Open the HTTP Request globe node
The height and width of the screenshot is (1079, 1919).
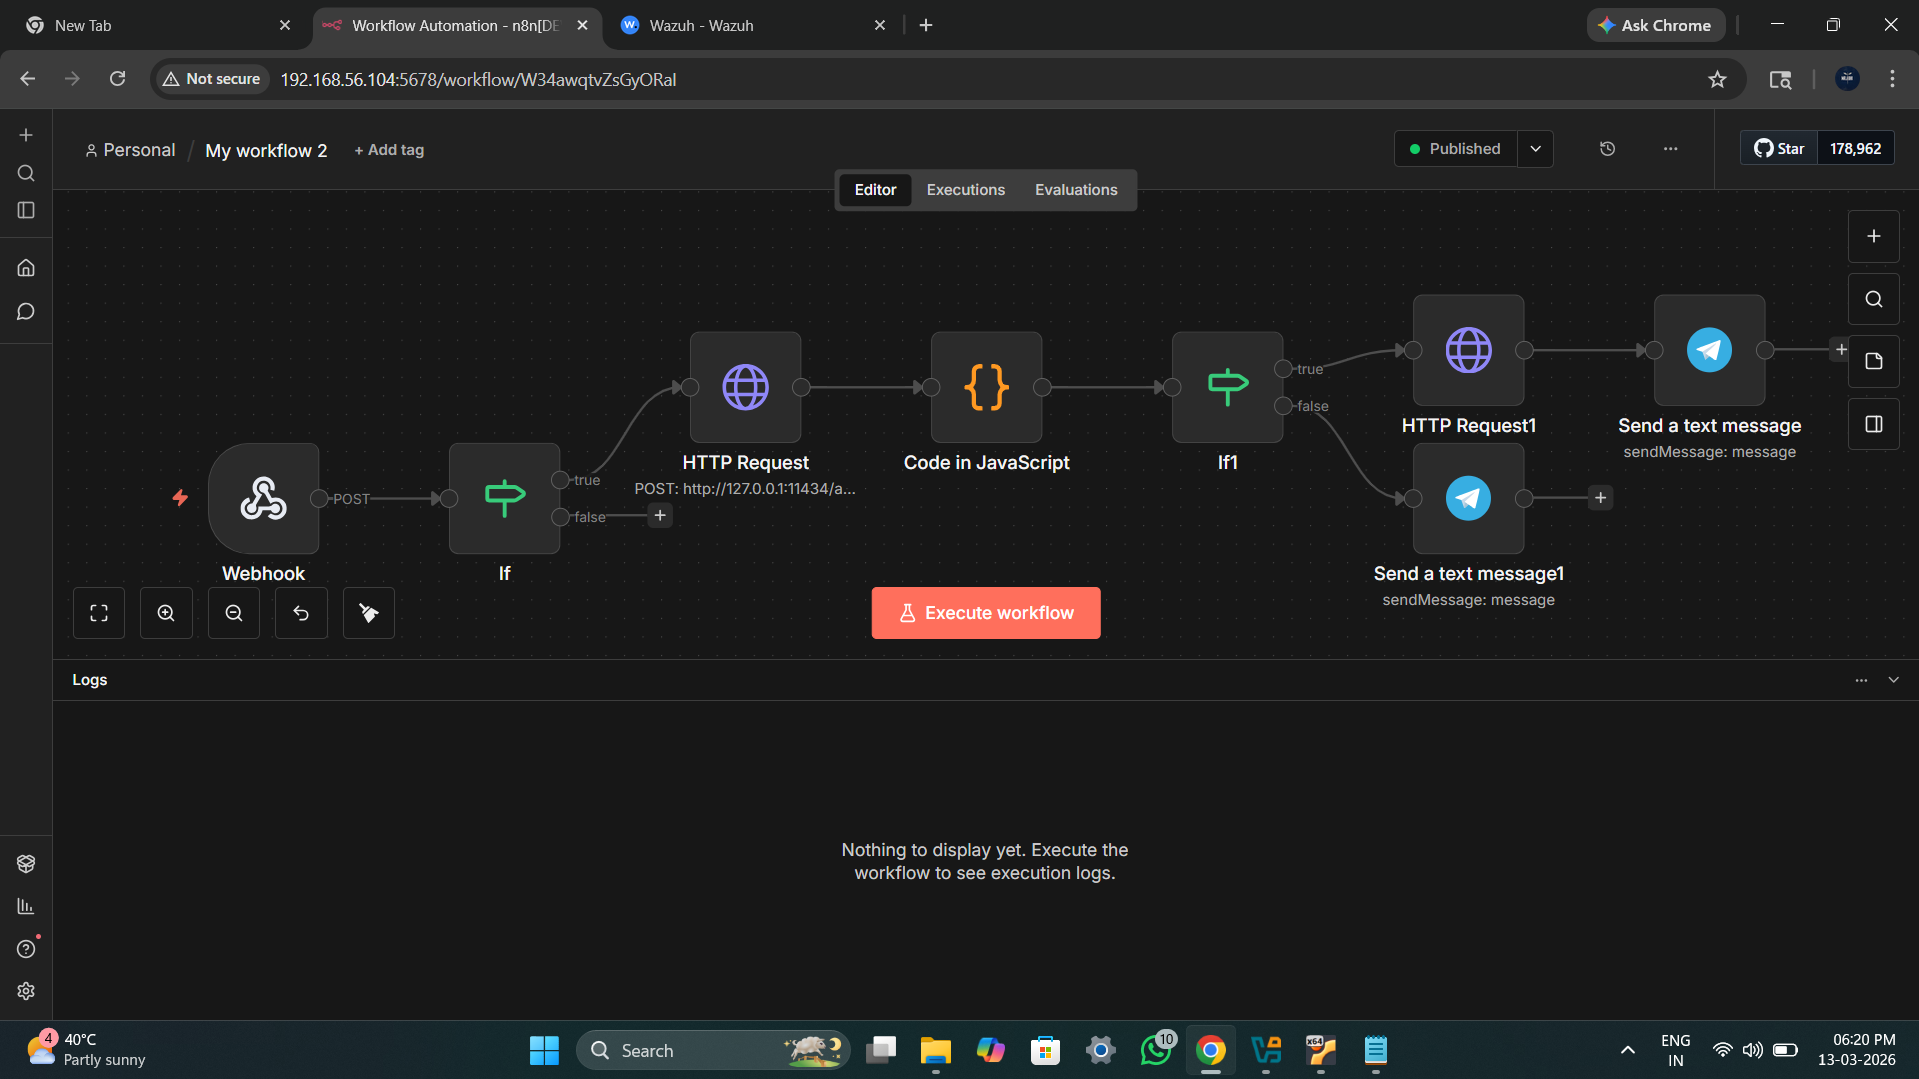click(x=745, y=387)
